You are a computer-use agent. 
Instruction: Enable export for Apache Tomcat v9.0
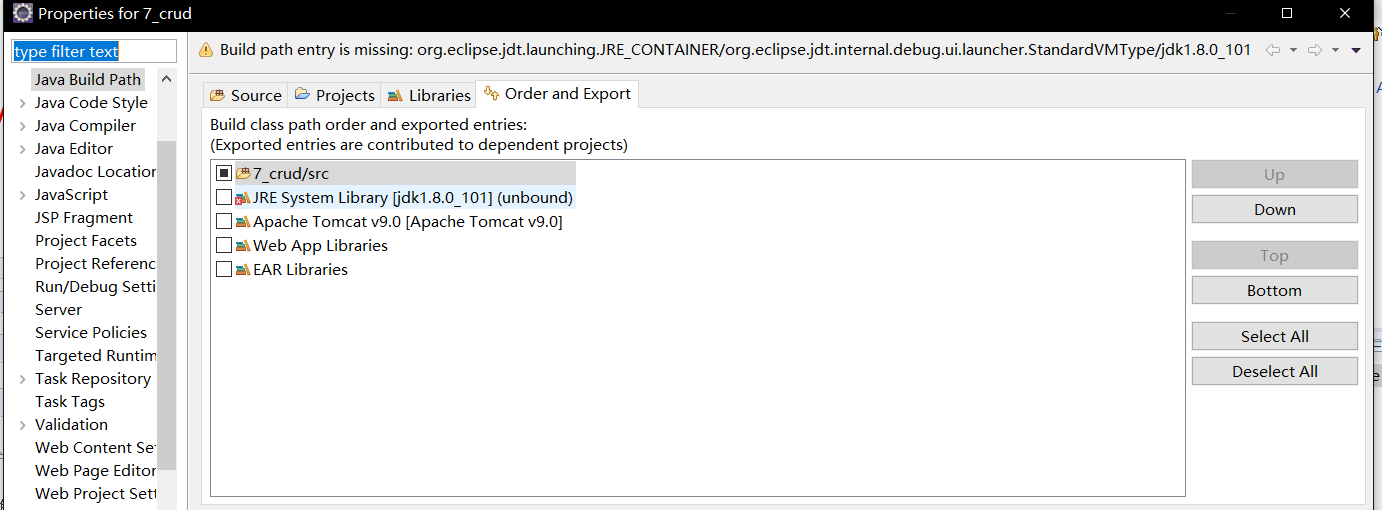pyautogui.click(x=224, y=222)
